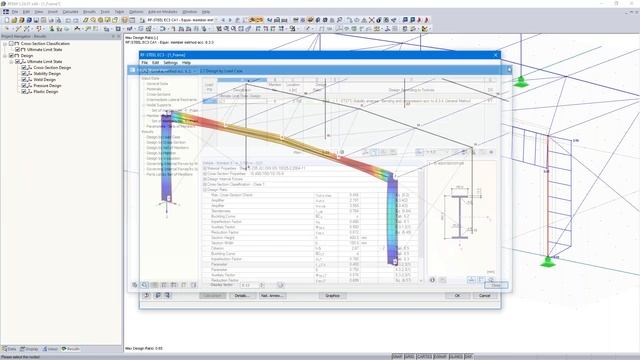
Task: Open Settings menu in RF-STEEL EC3 dialog
Action: tap(171, 63)
